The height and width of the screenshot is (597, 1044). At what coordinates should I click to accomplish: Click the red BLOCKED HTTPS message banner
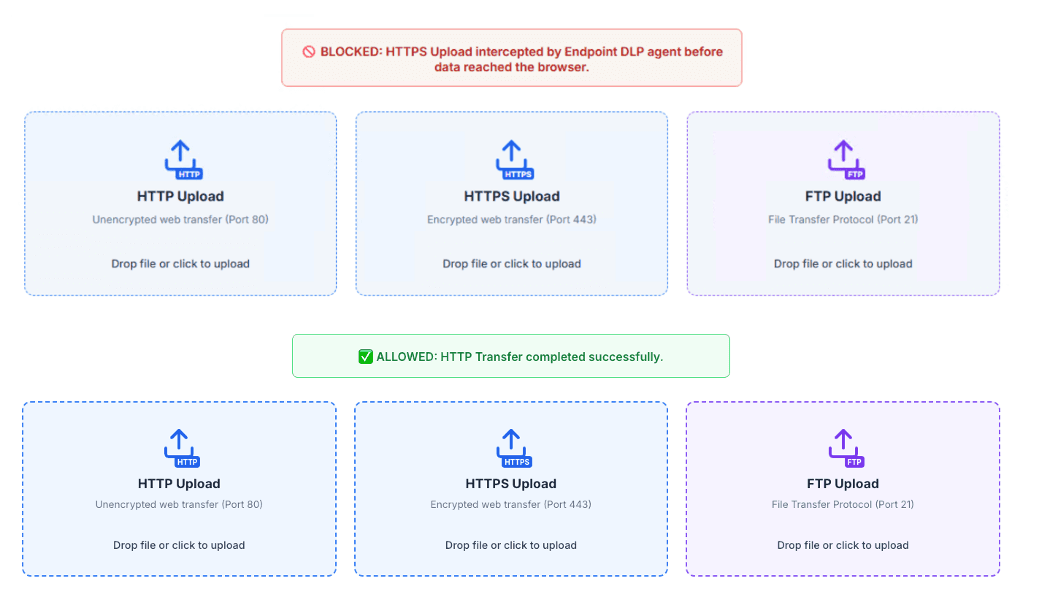tap(511, 57)
